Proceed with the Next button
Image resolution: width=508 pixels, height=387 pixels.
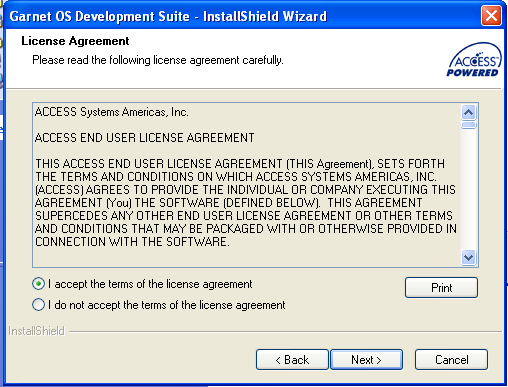pos(366,360)
